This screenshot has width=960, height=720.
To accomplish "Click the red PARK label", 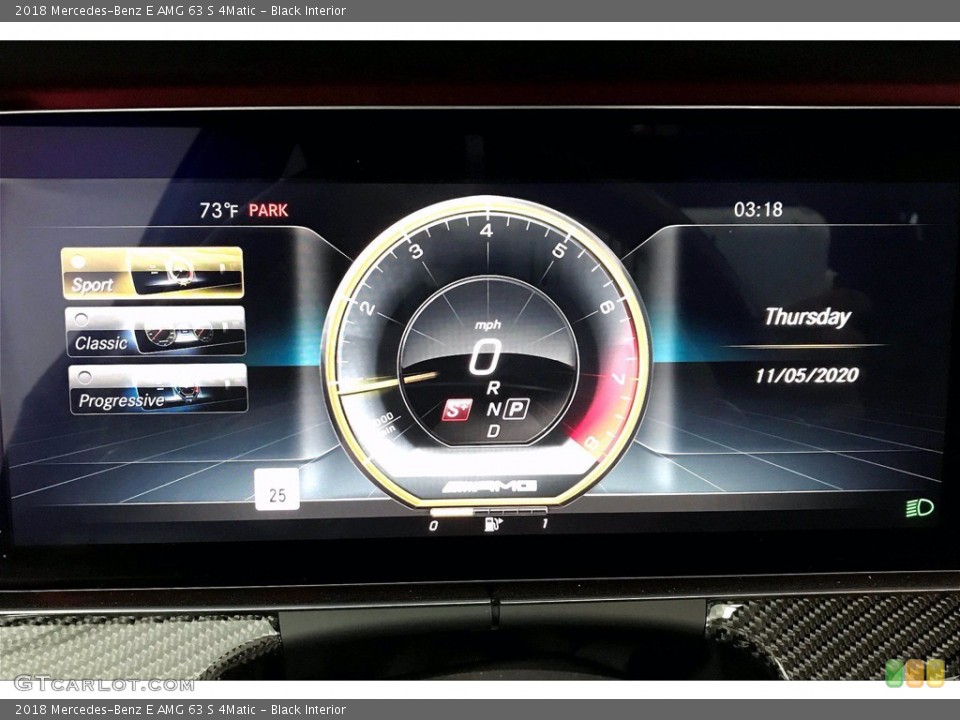I will click(268, 211).
